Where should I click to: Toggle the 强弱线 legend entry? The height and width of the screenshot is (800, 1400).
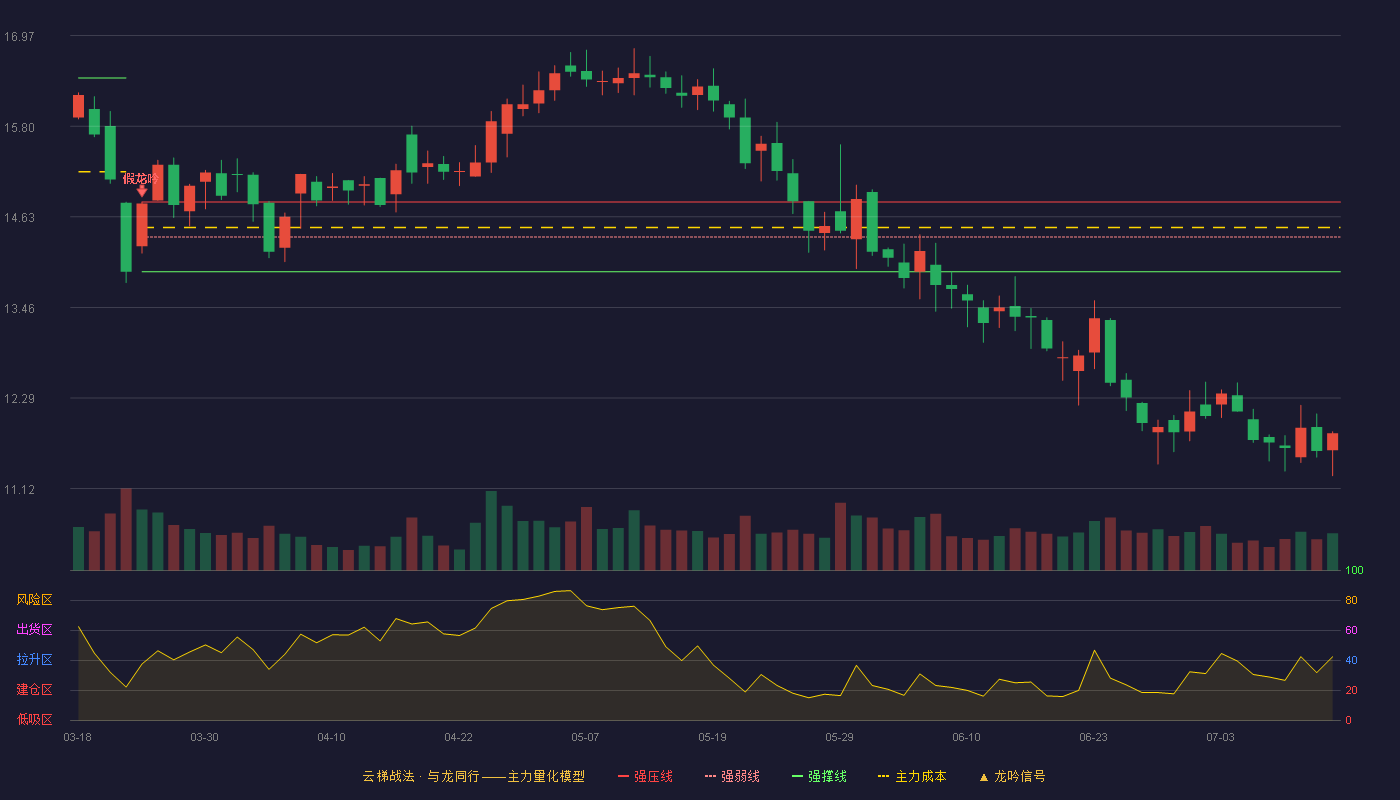pos(732,776)
